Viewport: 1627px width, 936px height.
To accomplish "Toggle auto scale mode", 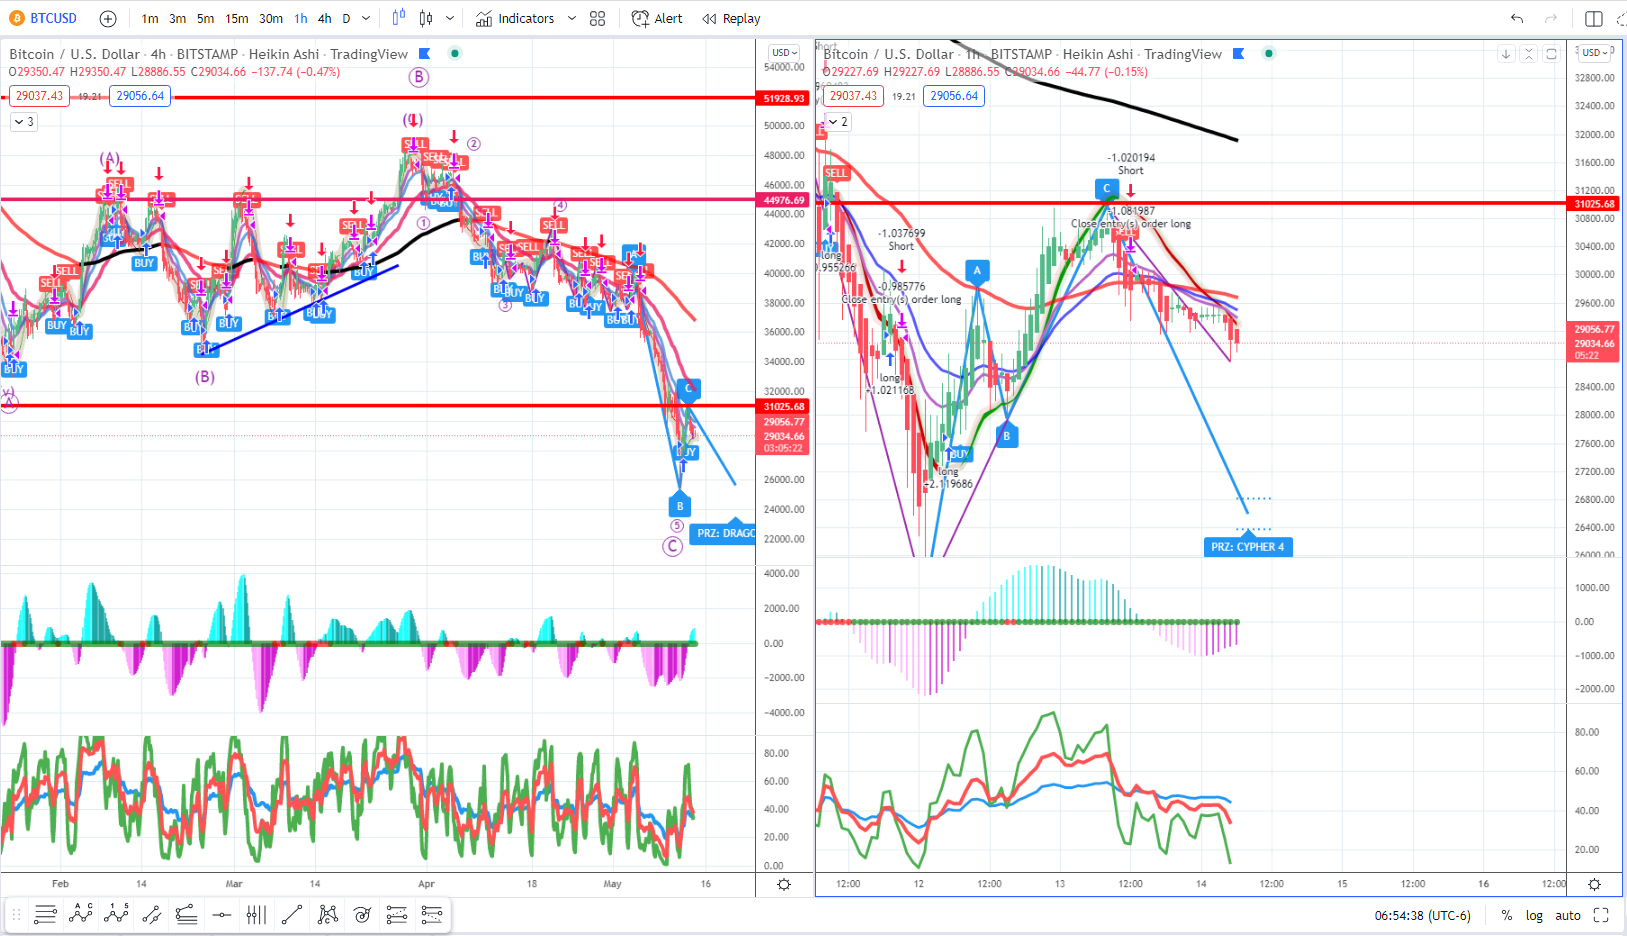I will [x=1568, y=915].
